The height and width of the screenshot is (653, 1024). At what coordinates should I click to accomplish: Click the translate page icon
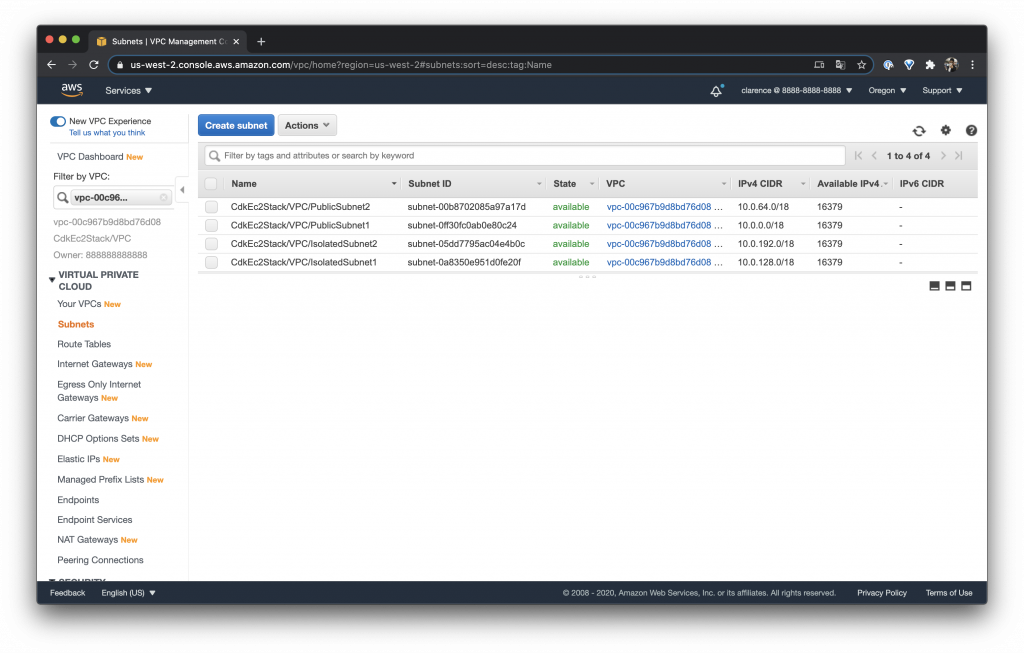tap(840, 65)
